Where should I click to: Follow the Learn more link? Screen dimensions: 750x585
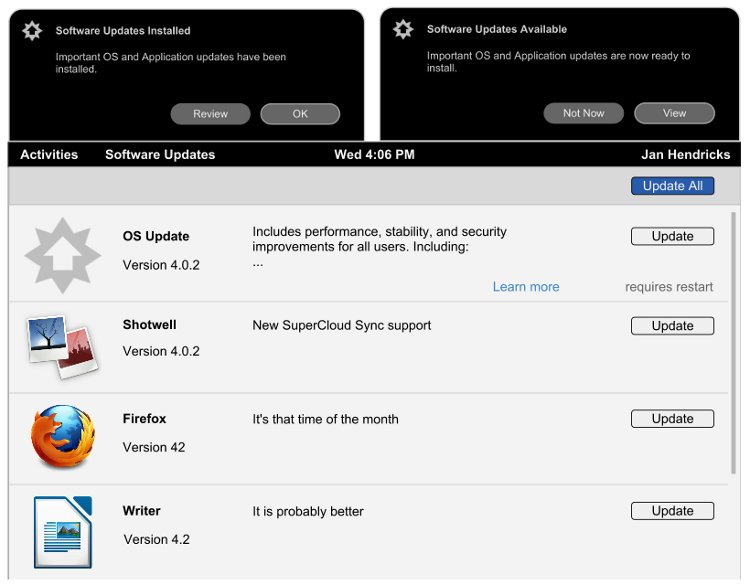click(526, 287)
